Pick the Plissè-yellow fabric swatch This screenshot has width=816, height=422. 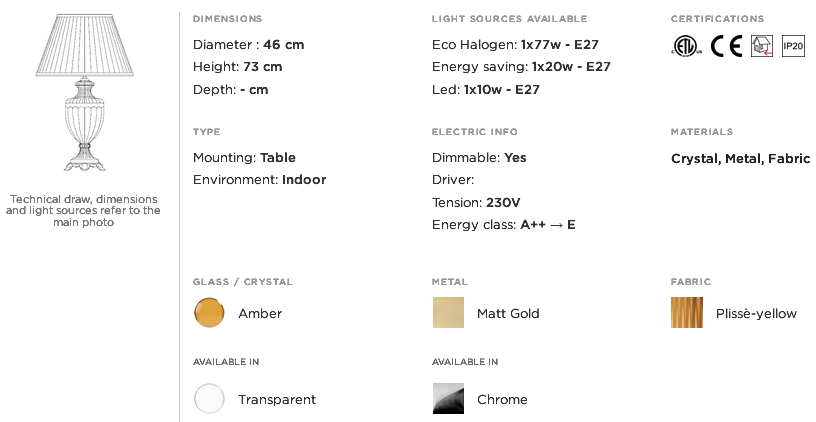click(x=687, y=313)
